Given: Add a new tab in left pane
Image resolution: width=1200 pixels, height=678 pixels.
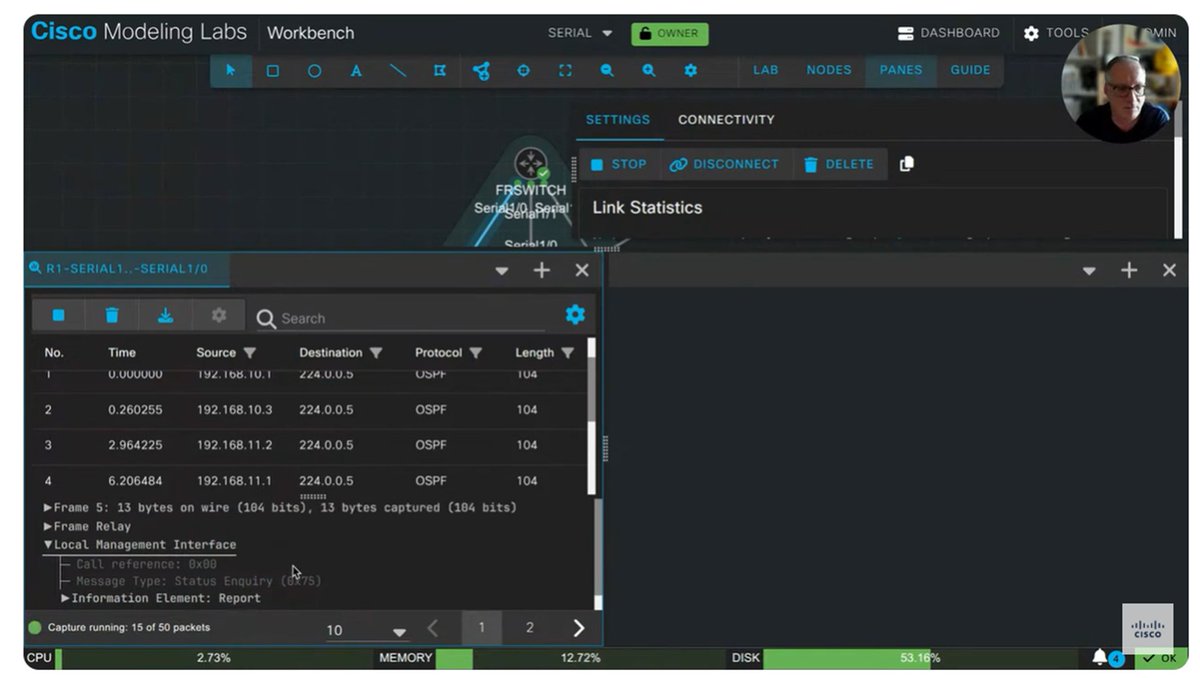Looking at the screenshot, I should tap(541, 270).
